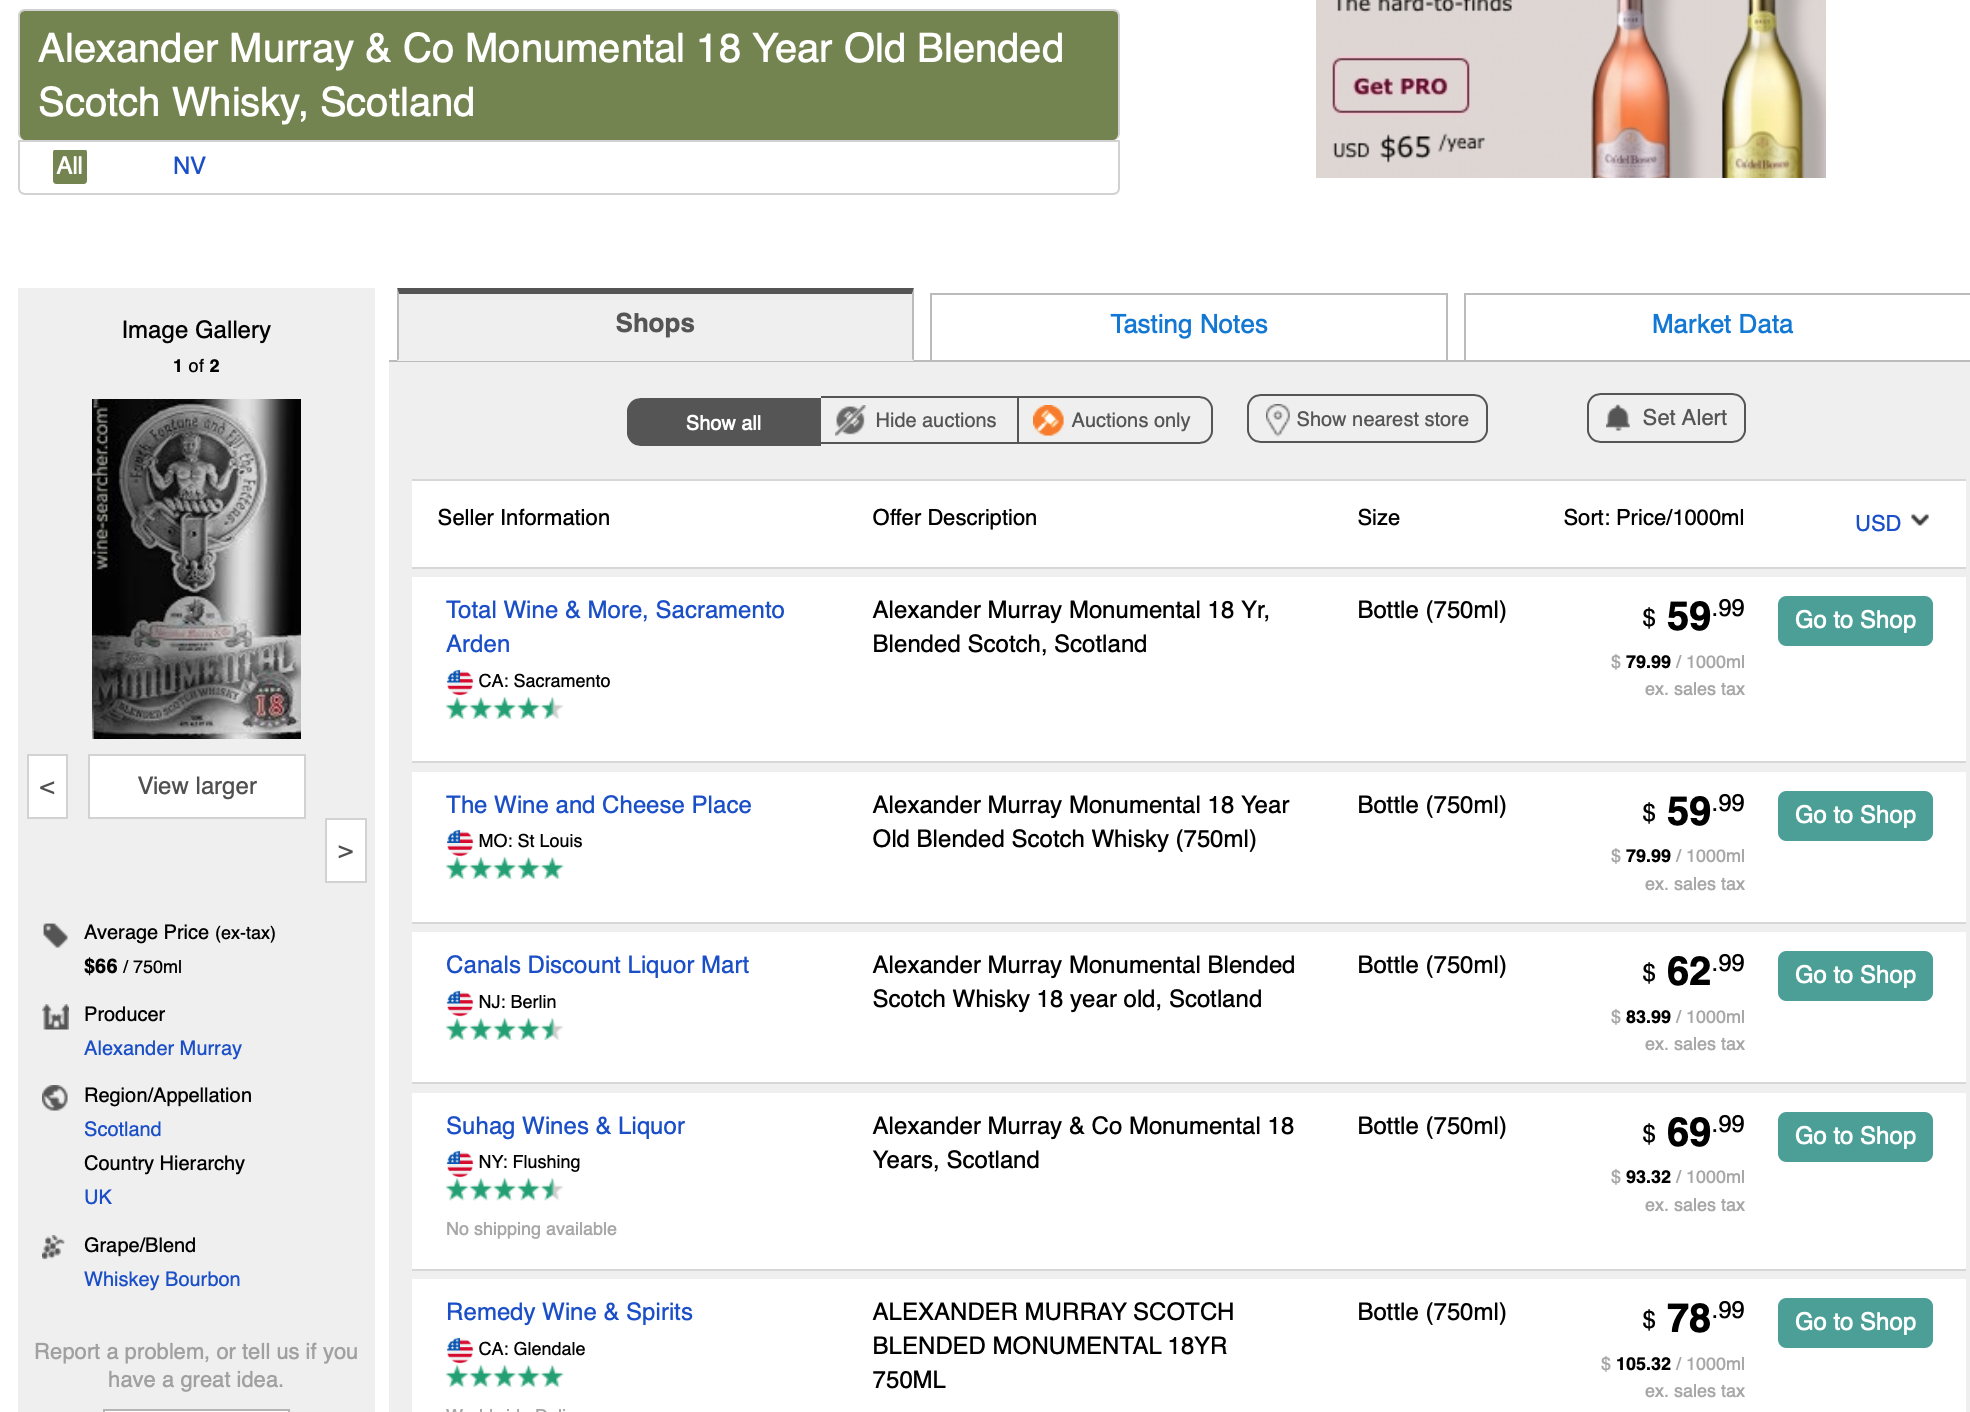Go to next gallery image arrow

tap(345, 851)
